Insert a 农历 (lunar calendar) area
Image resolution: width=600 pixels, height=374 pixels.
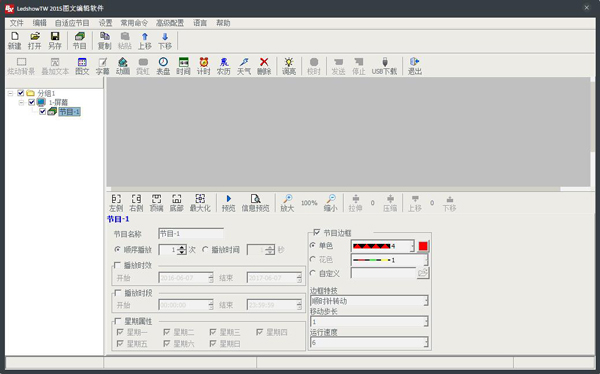(224, 66)
